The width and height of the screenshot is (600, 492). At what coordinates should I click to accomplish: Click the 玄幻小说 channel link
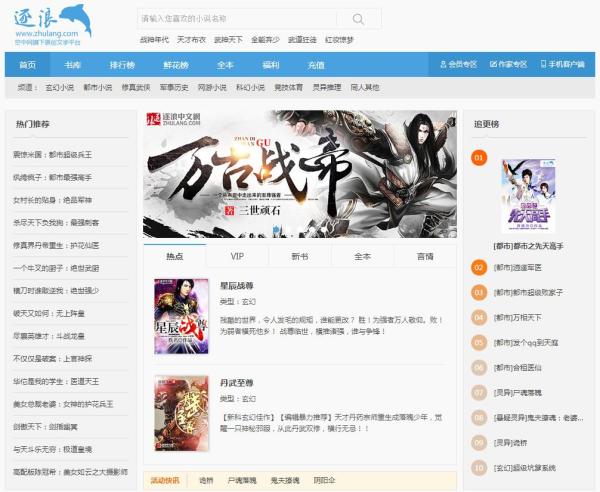pyautogui.click(x=59, y=88)
